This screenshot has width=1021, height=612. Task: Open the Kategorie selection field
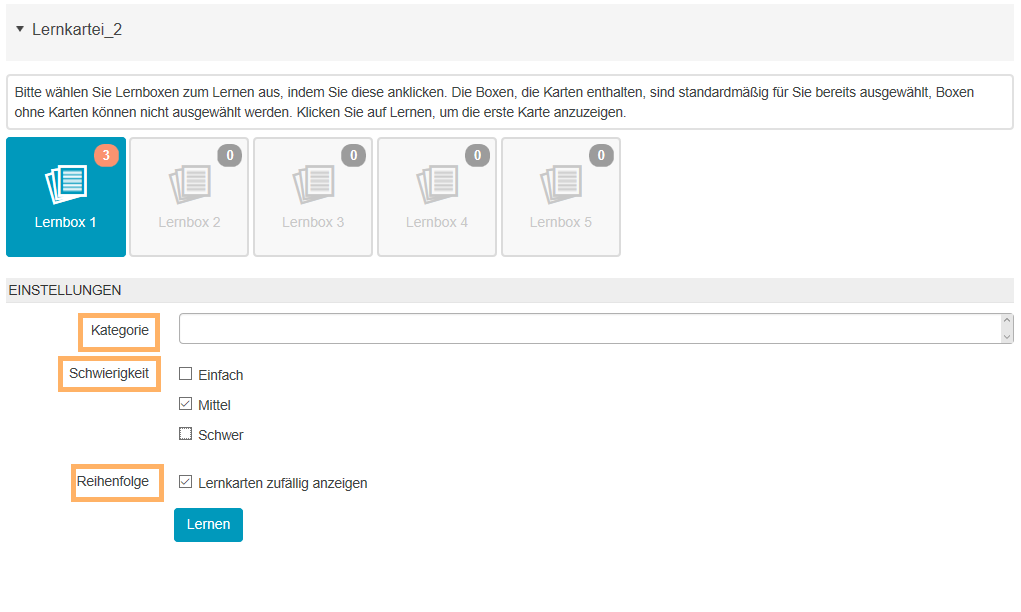click(x=590, y=329)
